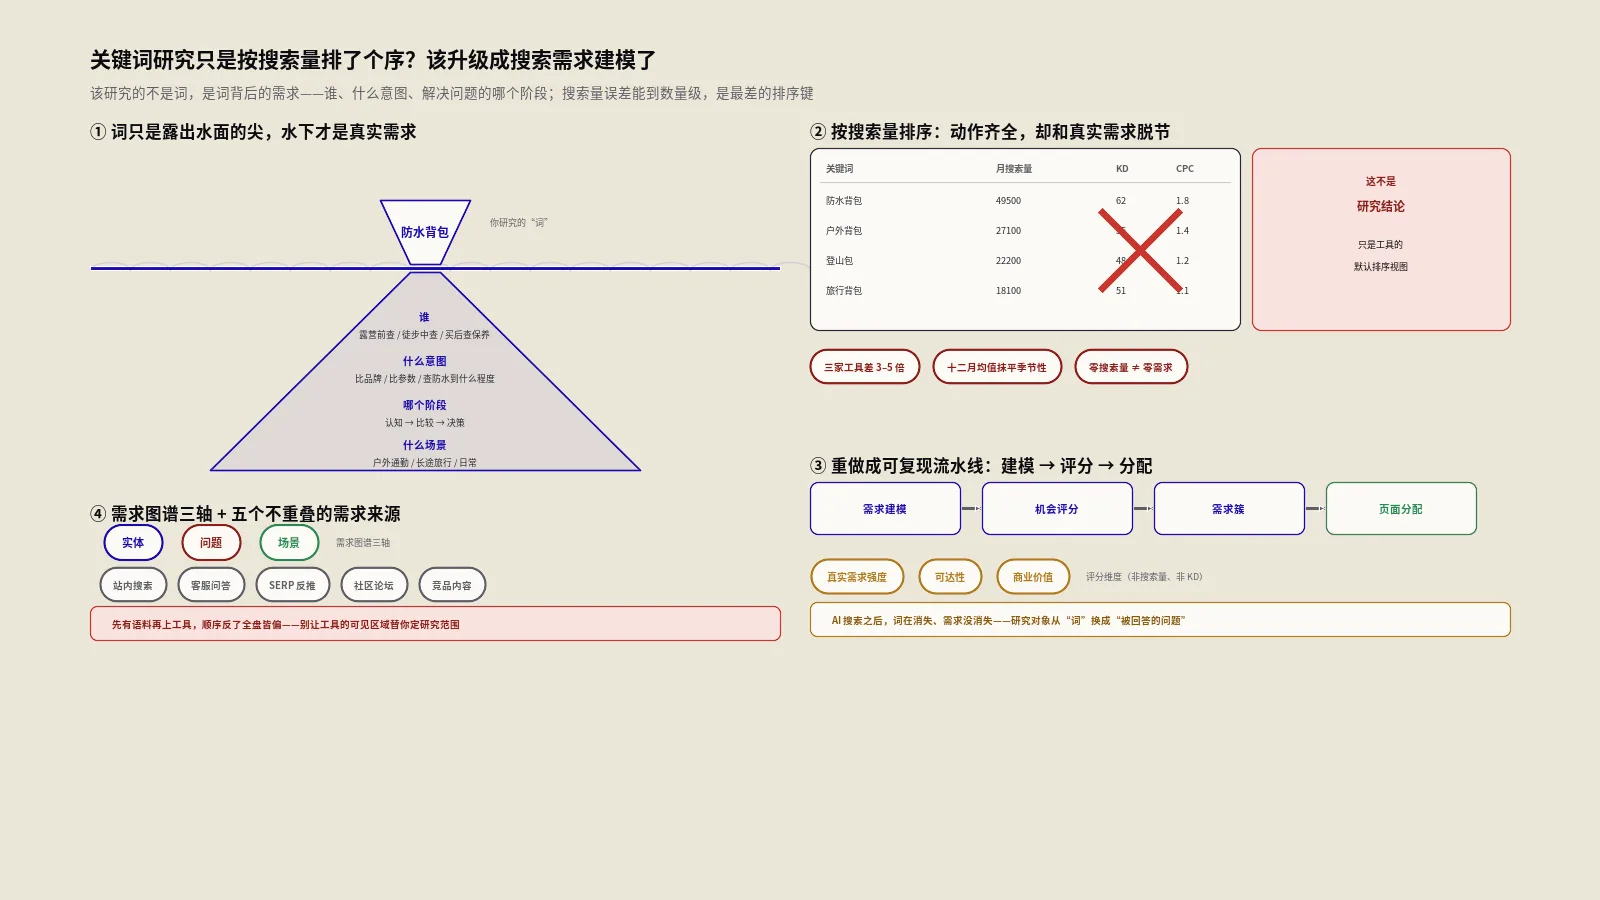
Task: Click the KD column header
Action: 1122,169
